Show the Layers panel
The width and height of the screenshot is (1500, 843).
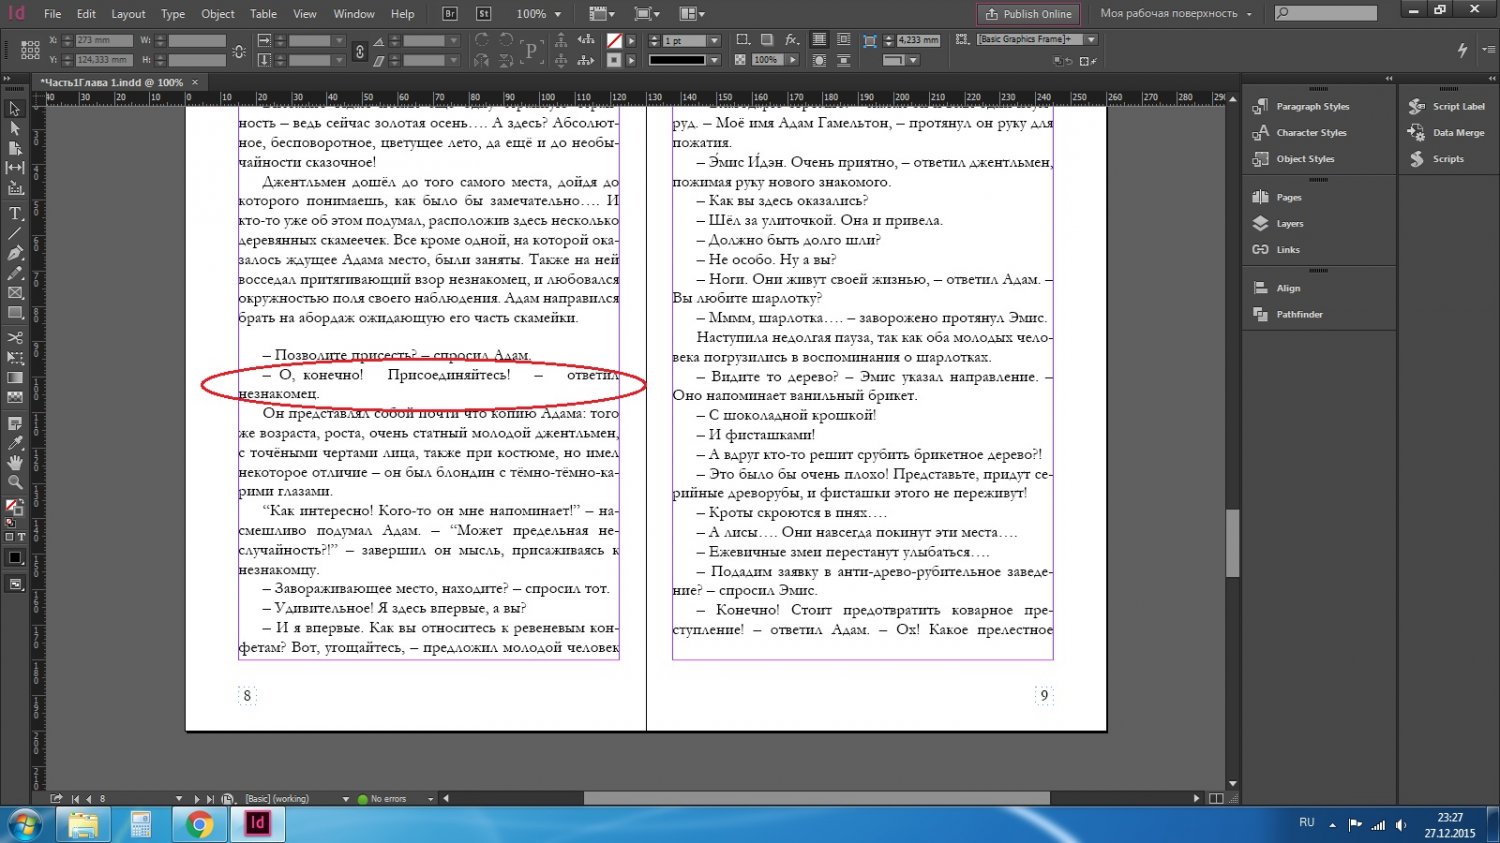coord(1278,223)
